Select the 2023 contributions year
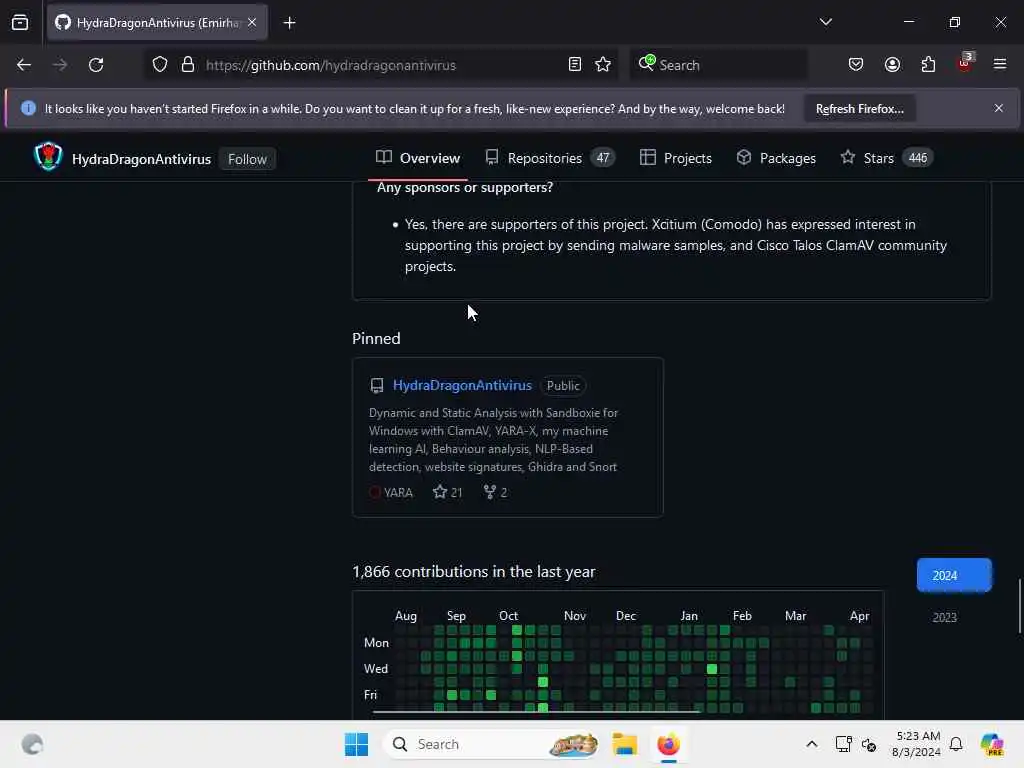 pyautogui.click(x=944, y=617)
